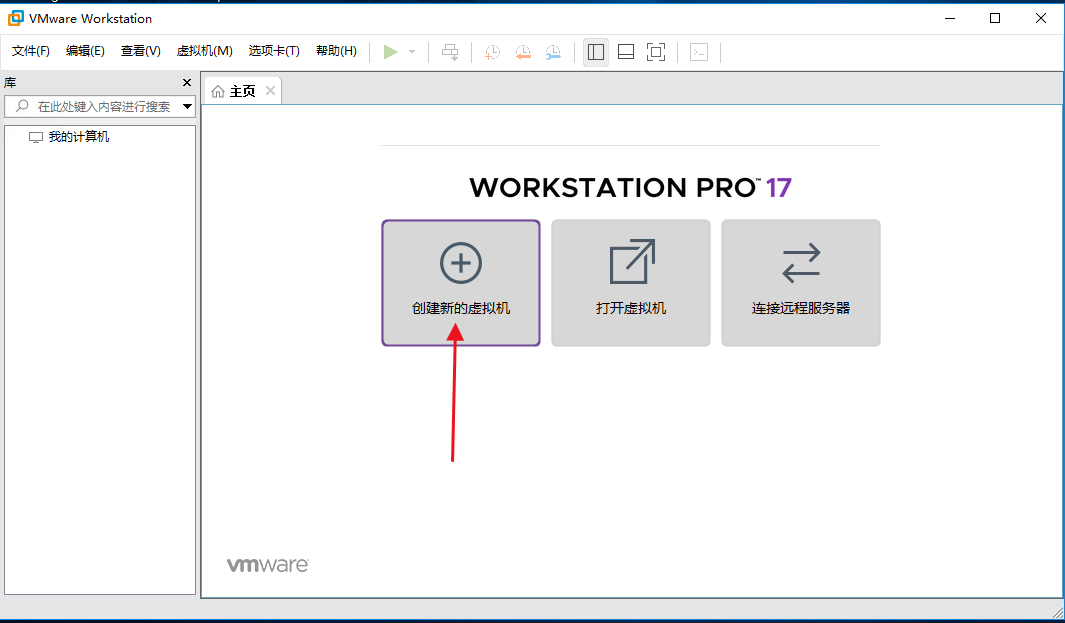Open the snapshot manager wrench icon
1065x623 pixels.
553,52
